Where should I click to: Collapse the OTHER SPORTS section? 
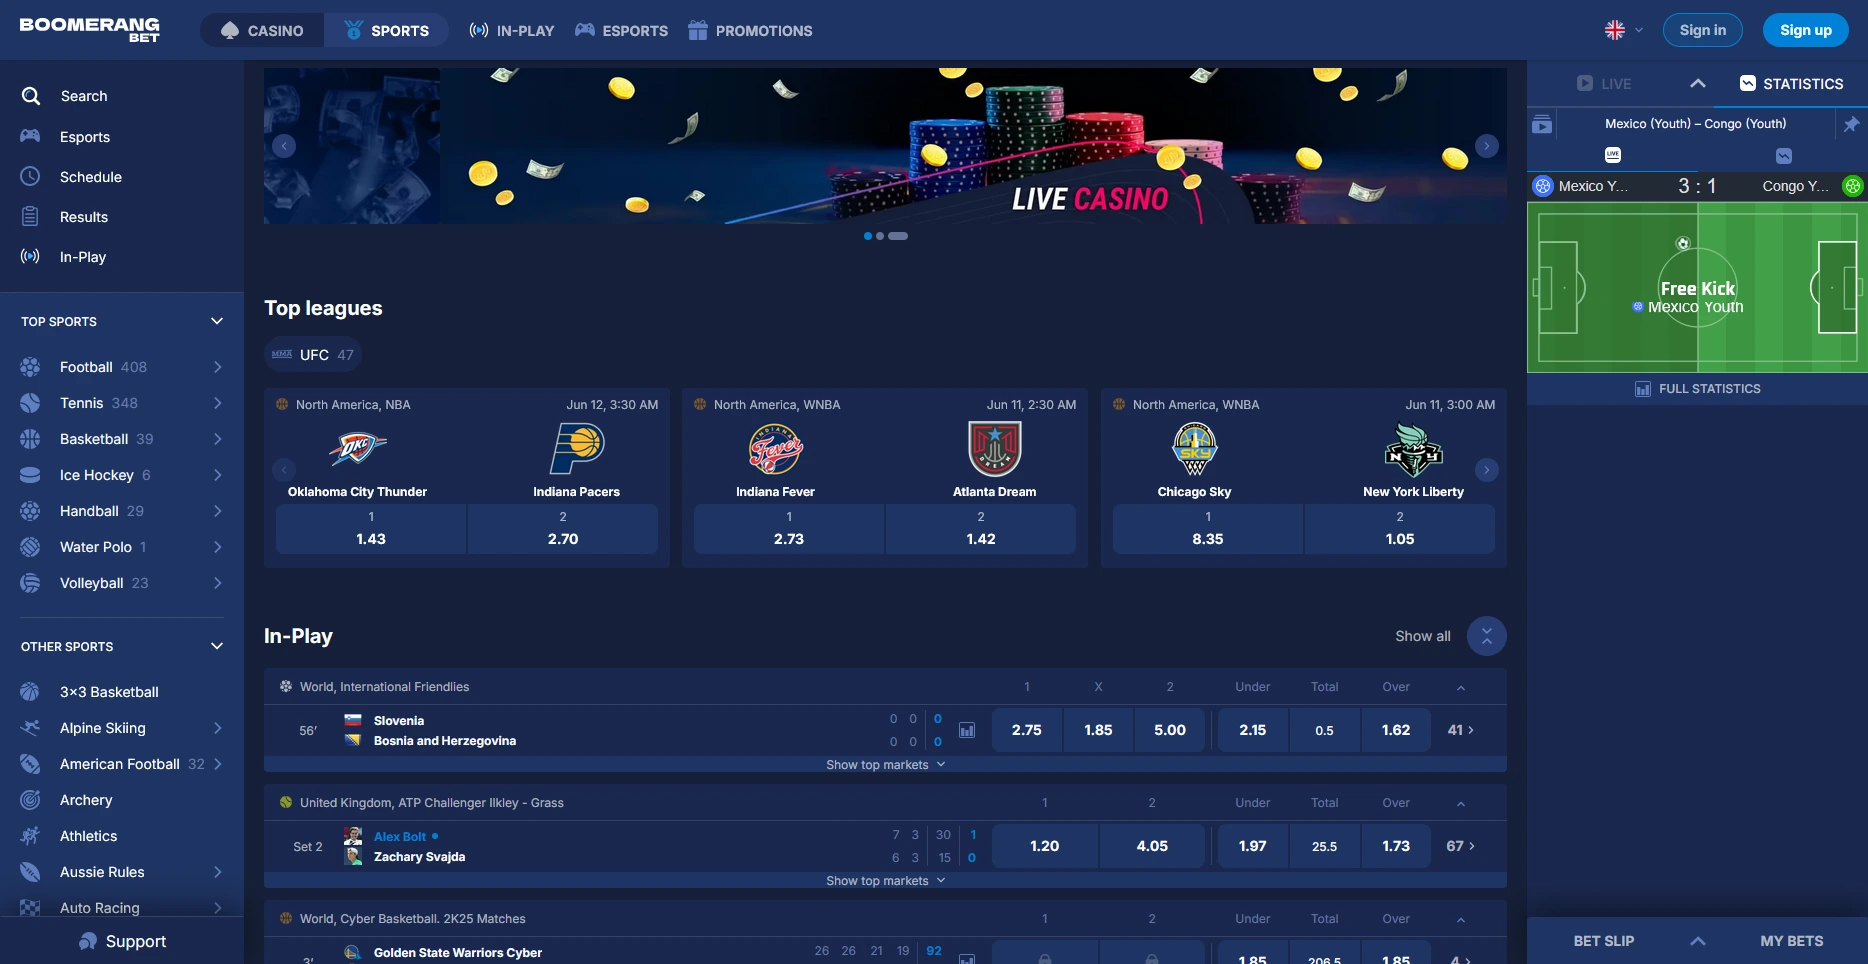click(x=217, y=646)
